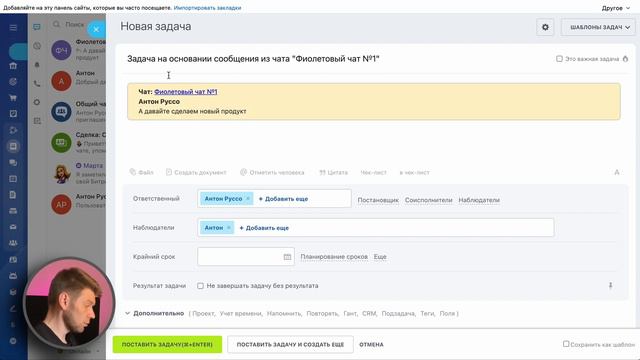Check Сохранить как шаблон

(x=566, y=344)
